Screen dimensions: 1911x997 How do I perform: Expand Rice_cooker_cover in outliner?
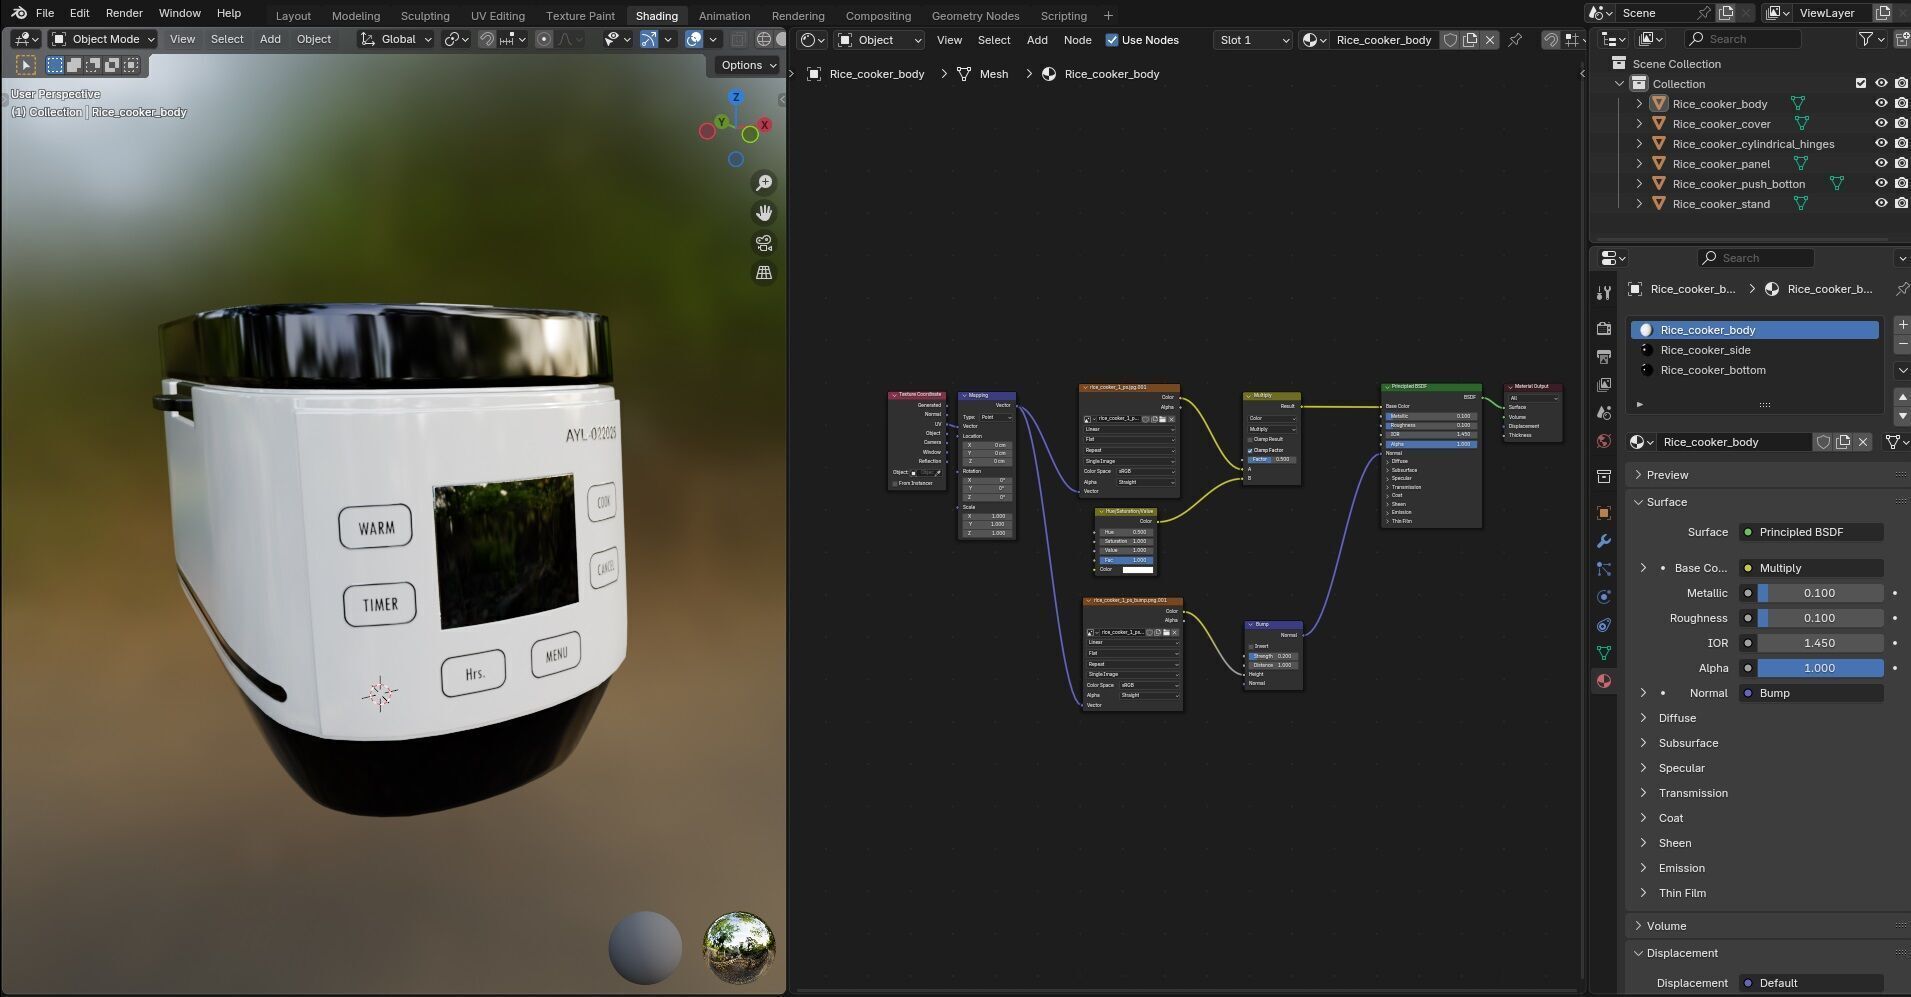(1639, 124)
